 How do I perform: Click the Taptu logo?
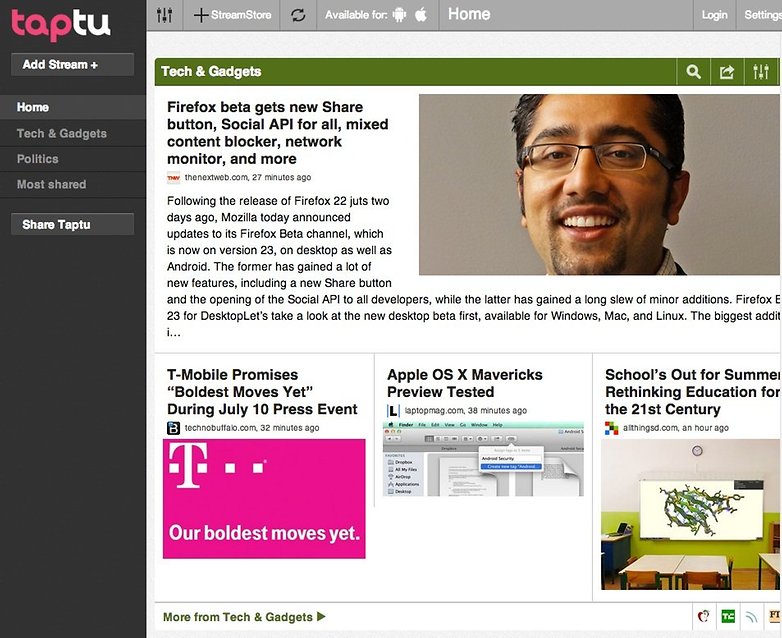(x=60, y=24)
